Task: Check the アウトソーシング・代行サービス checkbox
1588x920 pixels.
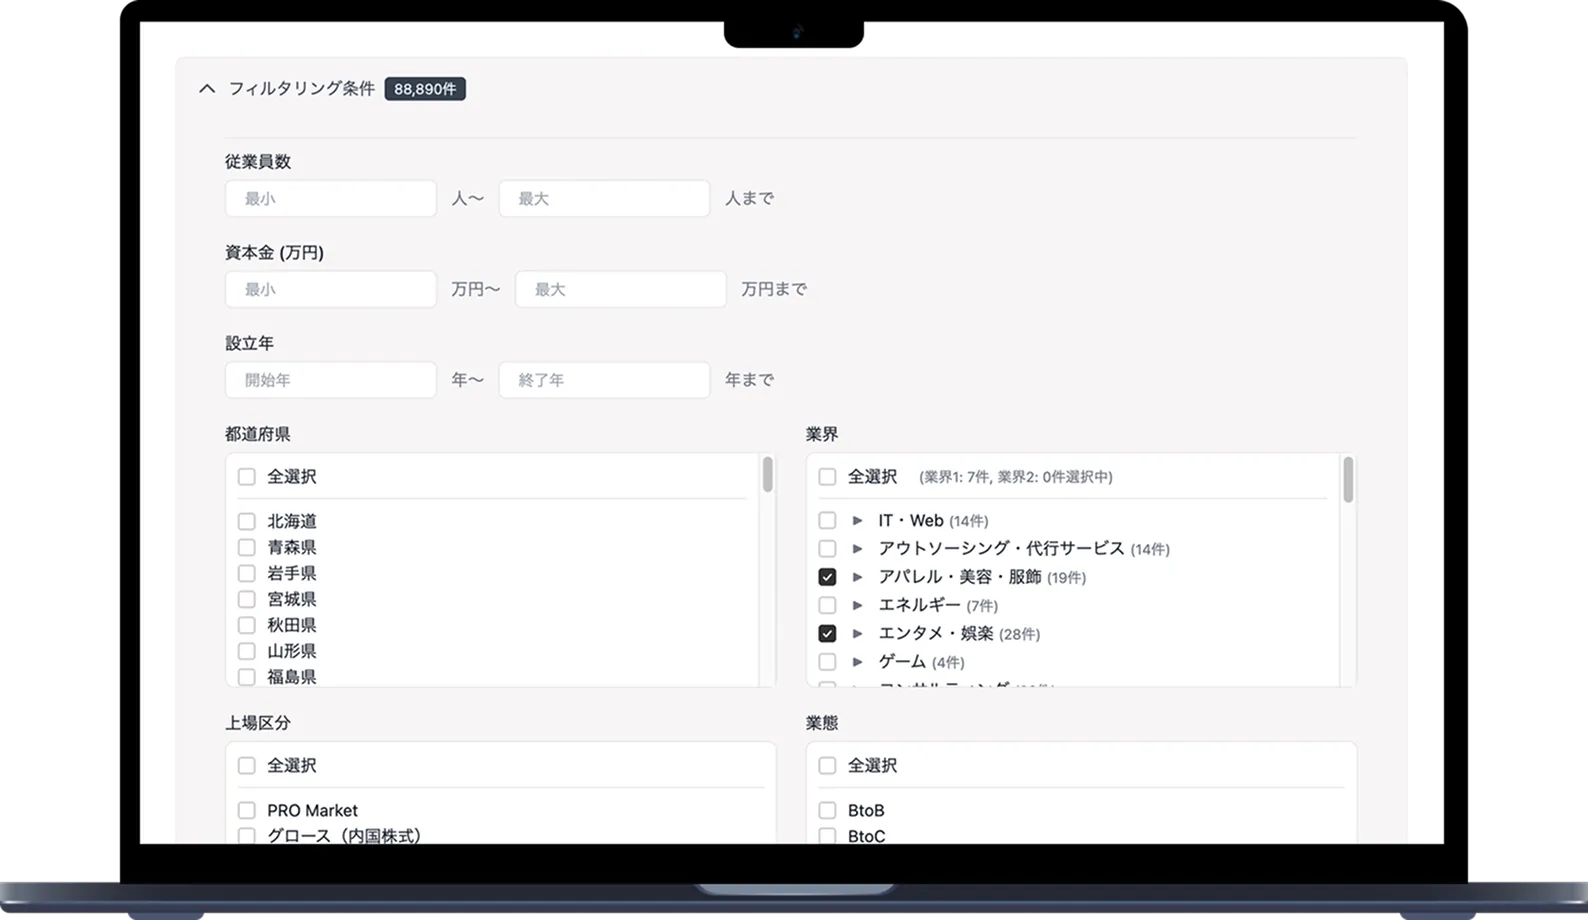Action: coord(827,548)
